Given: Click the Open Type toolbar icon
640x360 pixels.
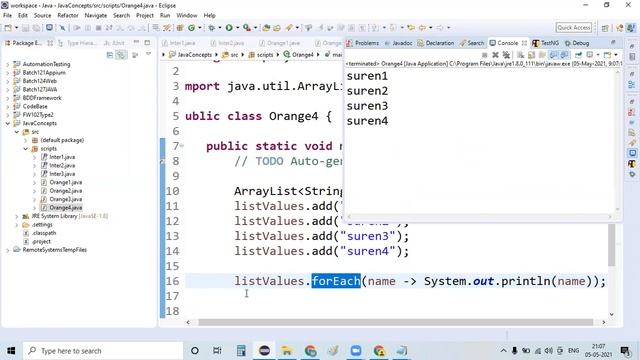Looking at the screenshot, I should point(266,28).
